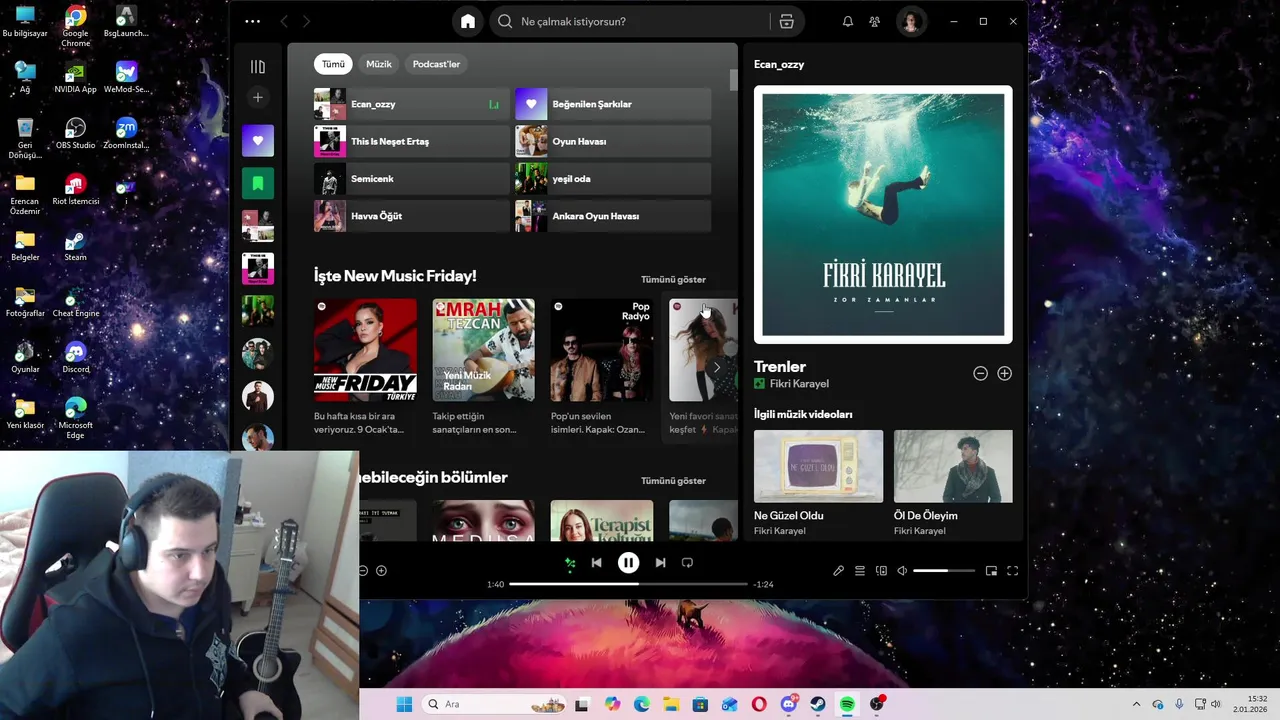The height and width of the screenshot is (720, 1280).
Task: Open Windows Start button
Action: (404, 704)
